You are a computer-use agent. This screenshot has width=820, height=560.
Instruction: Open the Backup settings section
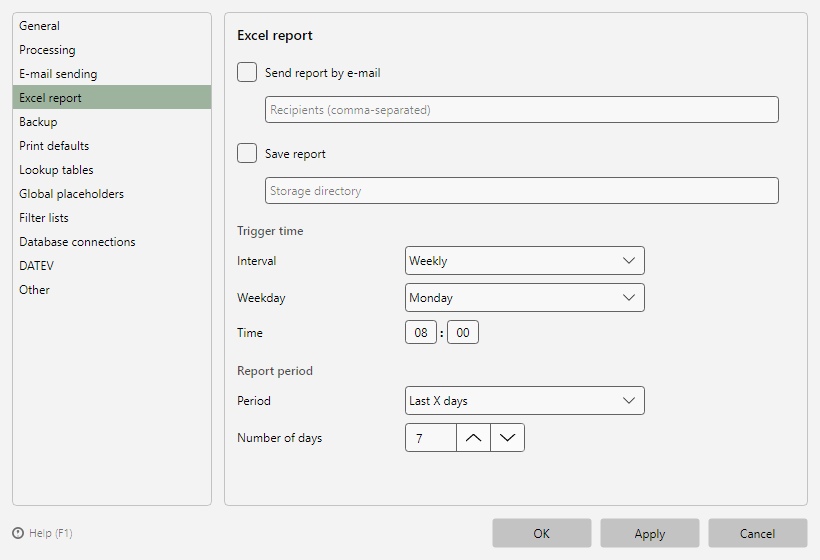pos(112,122)
